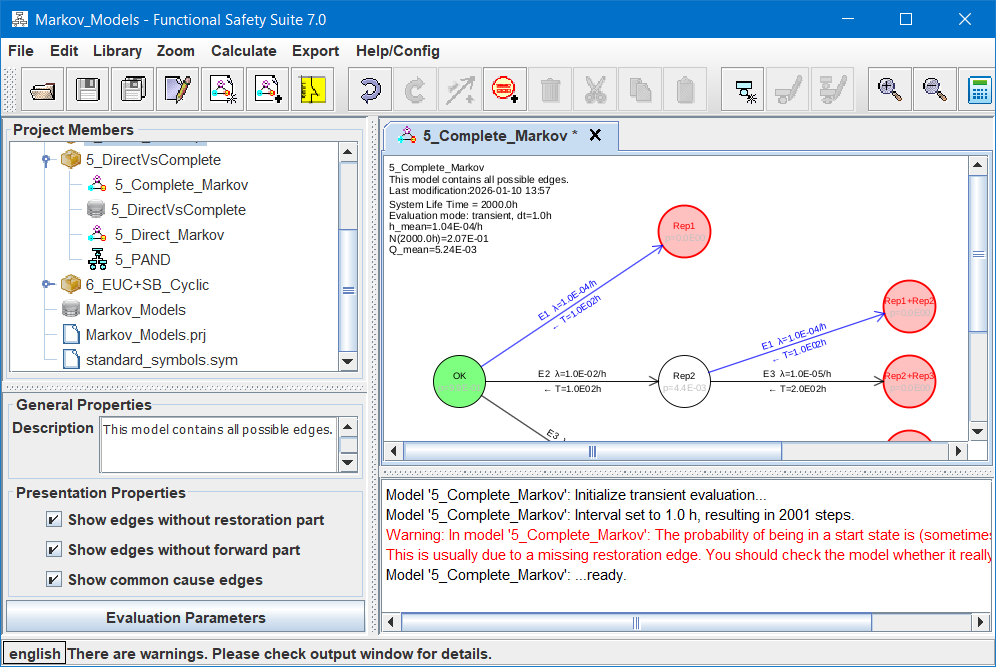Viewport: 996px width, 667px height.
Task: Toggle Show edges without forward part
Action: [x=54, y=550]
